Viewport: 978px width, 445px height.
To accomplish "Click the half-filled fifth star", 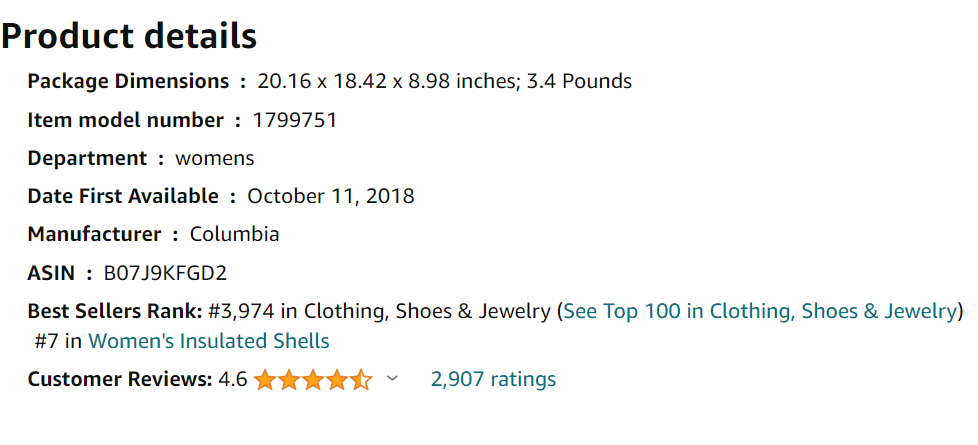I will click(361, 379).
